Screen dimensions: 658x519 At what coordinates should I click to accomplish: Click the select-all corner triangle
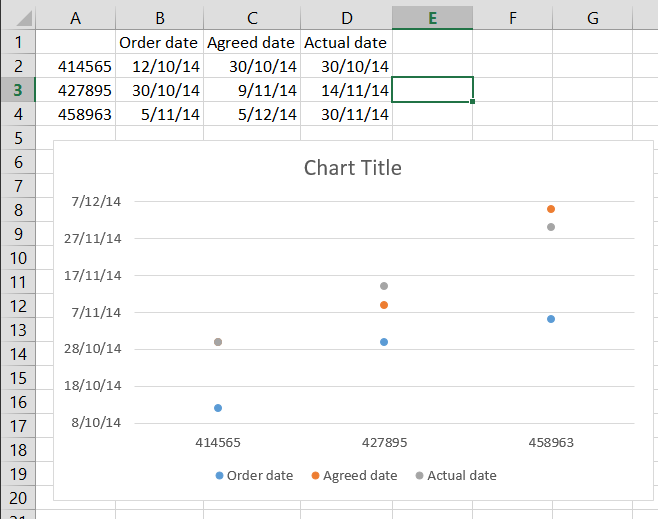pyautogui.click(x=24, y=18)
